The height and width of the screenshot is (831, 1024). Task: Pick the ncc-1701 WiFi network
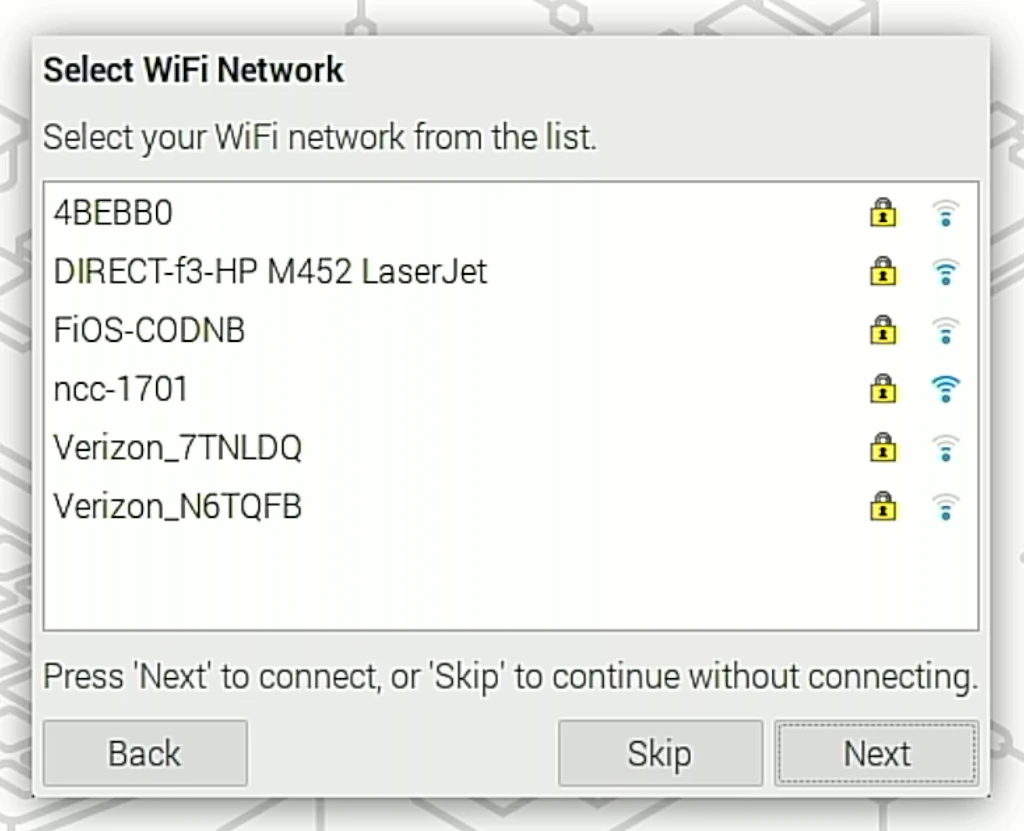point(121,389)
